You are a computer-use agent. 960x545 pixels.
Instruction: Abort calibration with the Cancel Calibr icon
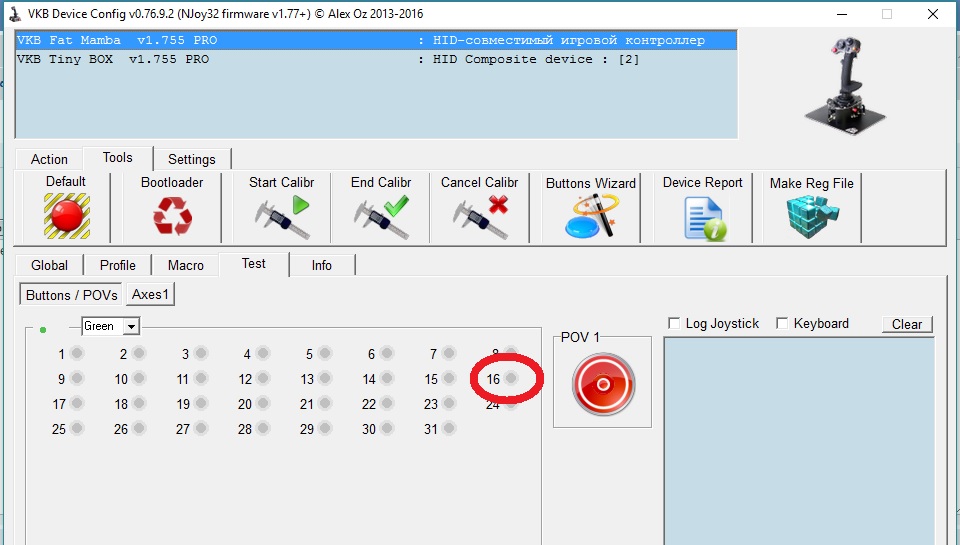point(480,214)
